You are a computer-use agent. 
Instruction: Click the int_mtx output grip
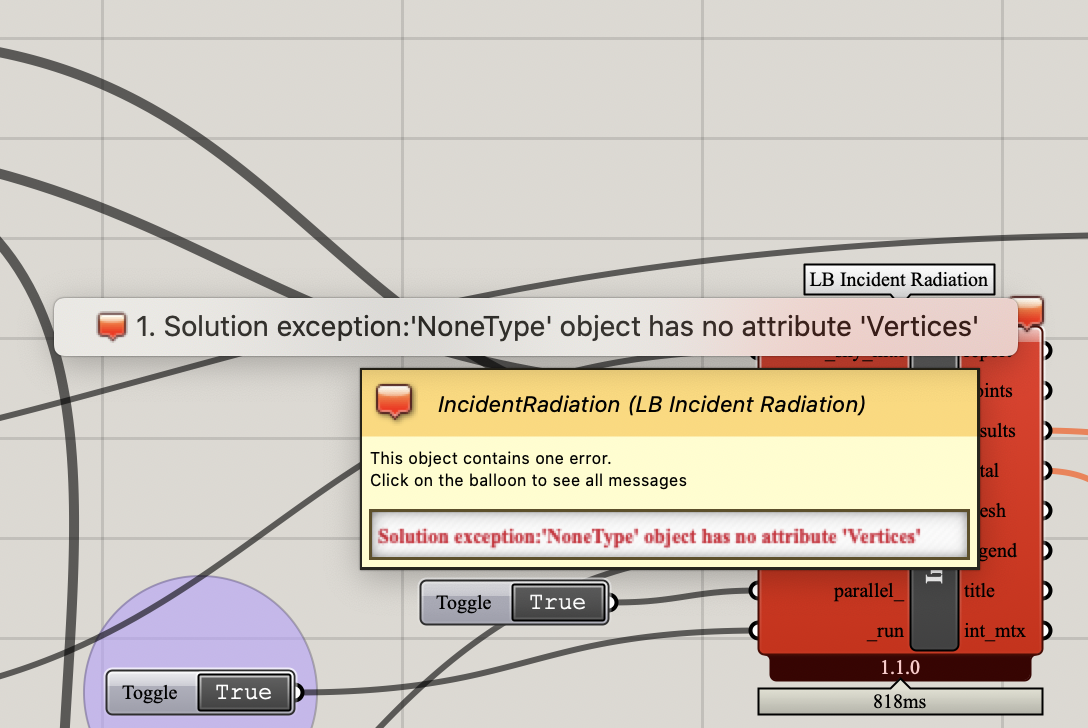[1047, 630]
